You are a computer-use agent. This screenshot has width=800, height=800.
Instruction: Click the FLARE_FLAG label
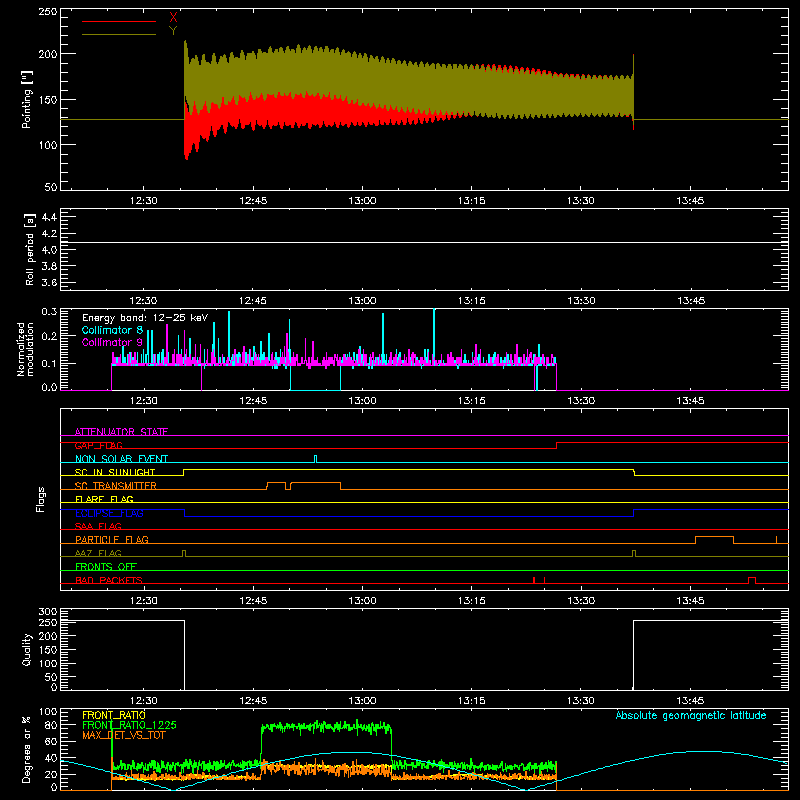pos(104,499)
